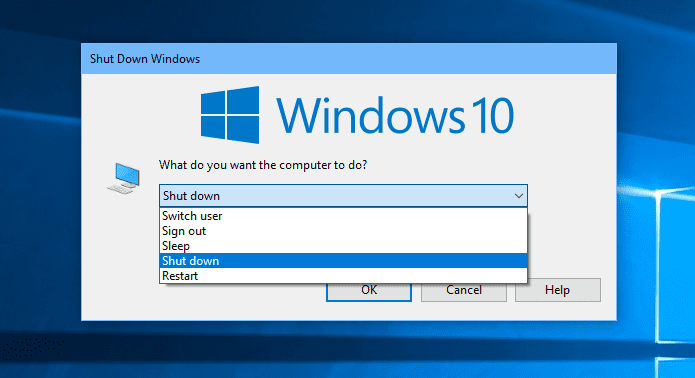Choose Restart from the dropdown list
The image size is (695, 378).
click(344, 276)
